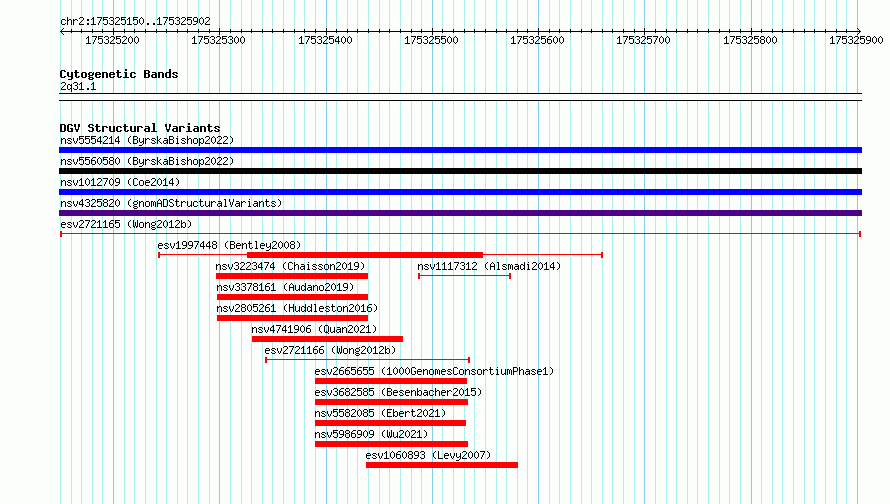The width and height of the screenshot is (890, 504).
Task: Select the blue nsv1012709 Coe2014 bar
Action: [460, 192]
